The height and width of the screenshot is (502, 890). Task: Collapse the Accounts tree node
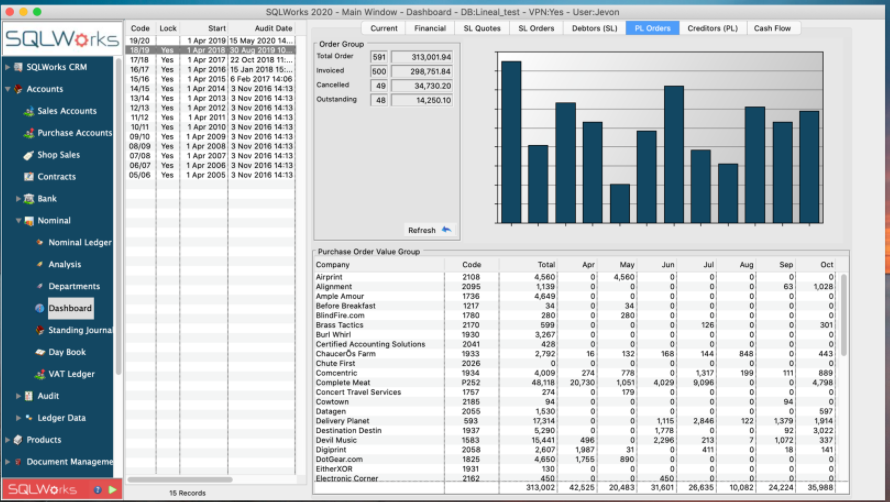tap(7, 89)
